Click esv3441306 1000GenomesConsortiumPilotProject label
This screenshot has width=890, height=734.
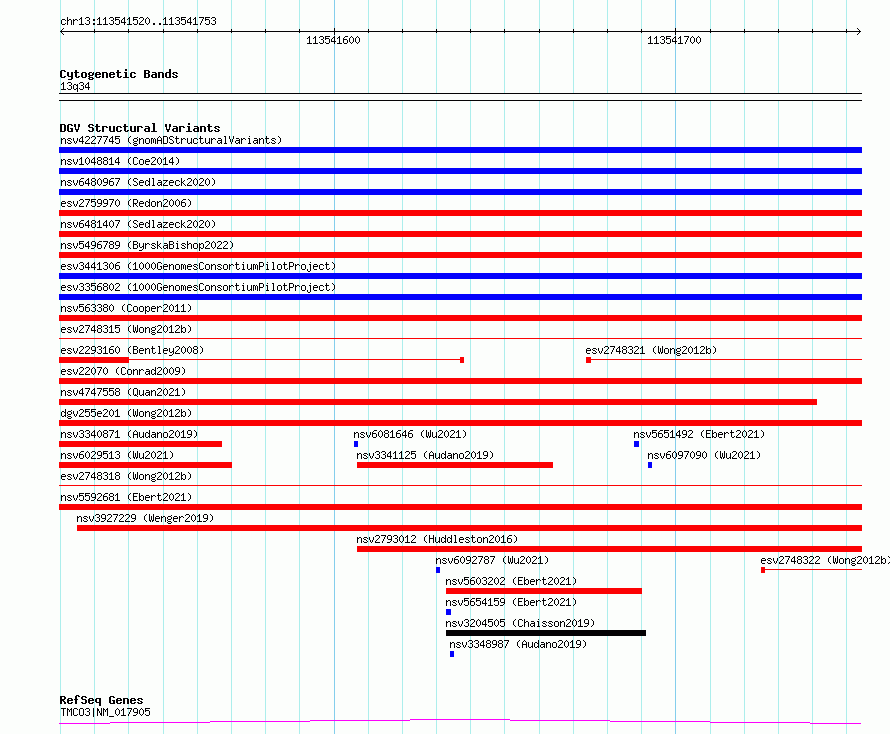[198, 266]
